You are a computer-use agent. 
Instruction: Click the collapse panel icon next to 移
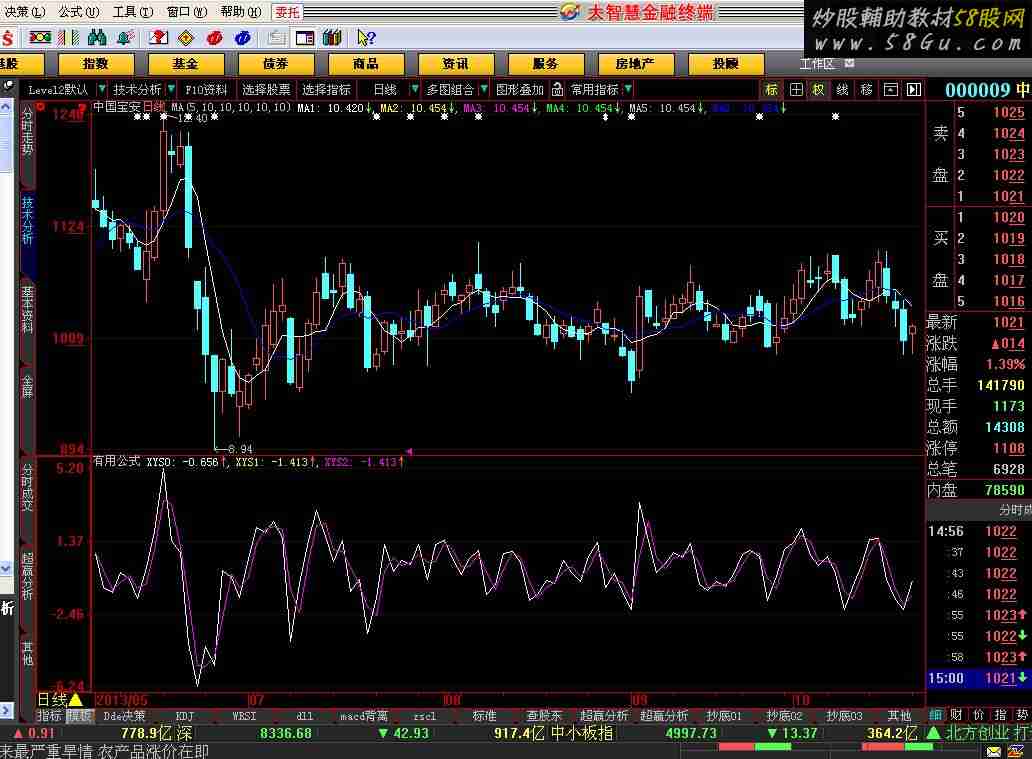tap(890, 89)
